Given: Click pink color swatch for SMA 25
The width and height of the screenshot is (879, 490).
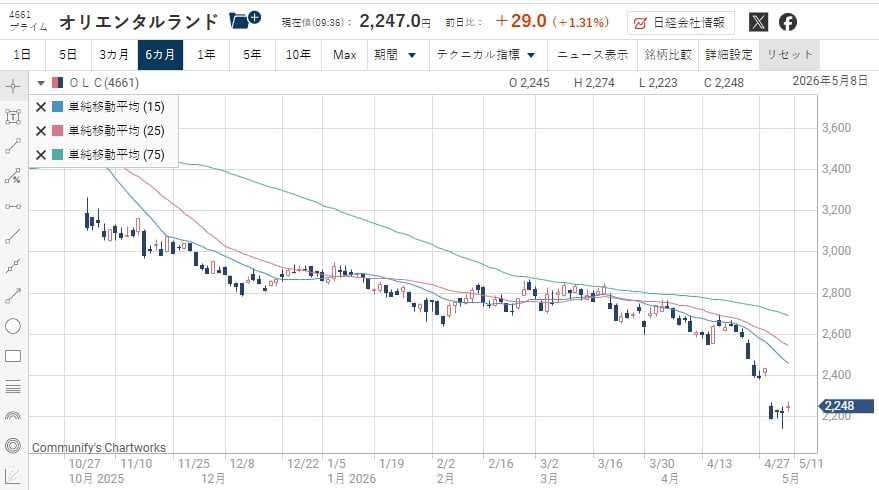Looking at the screenshot, I should click(57, 131).
